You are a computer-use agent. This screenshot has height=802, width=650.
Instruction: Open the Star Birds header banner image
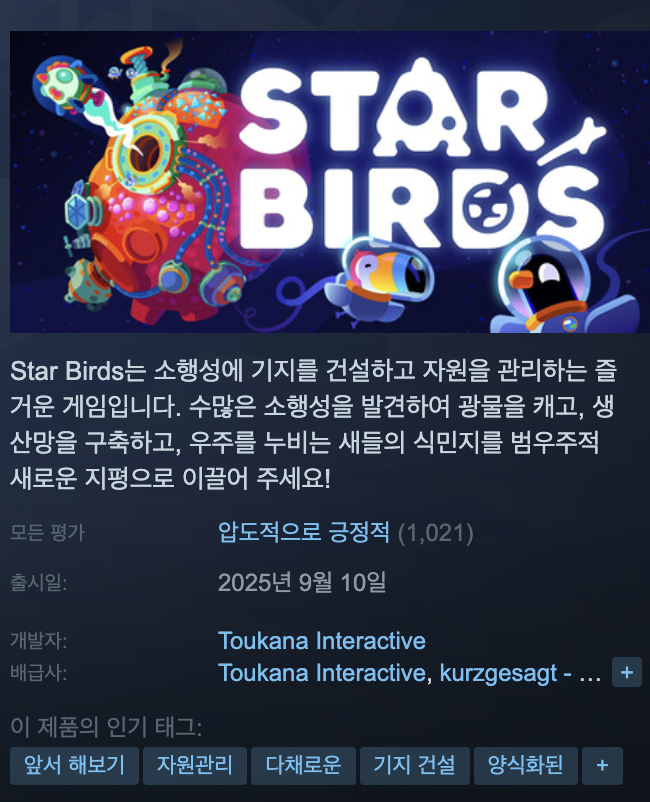tap(330, 182)
